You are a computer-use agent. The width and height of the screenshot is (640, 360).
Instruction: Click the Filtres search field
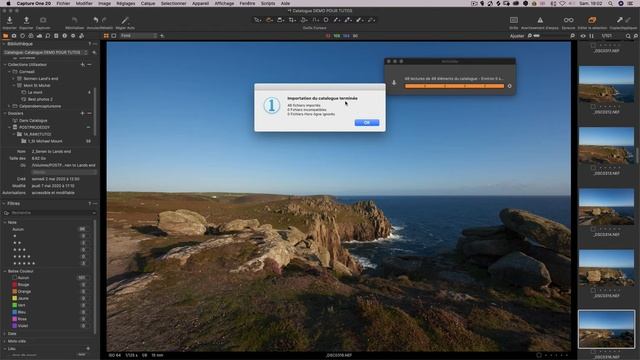pos(49,213)
